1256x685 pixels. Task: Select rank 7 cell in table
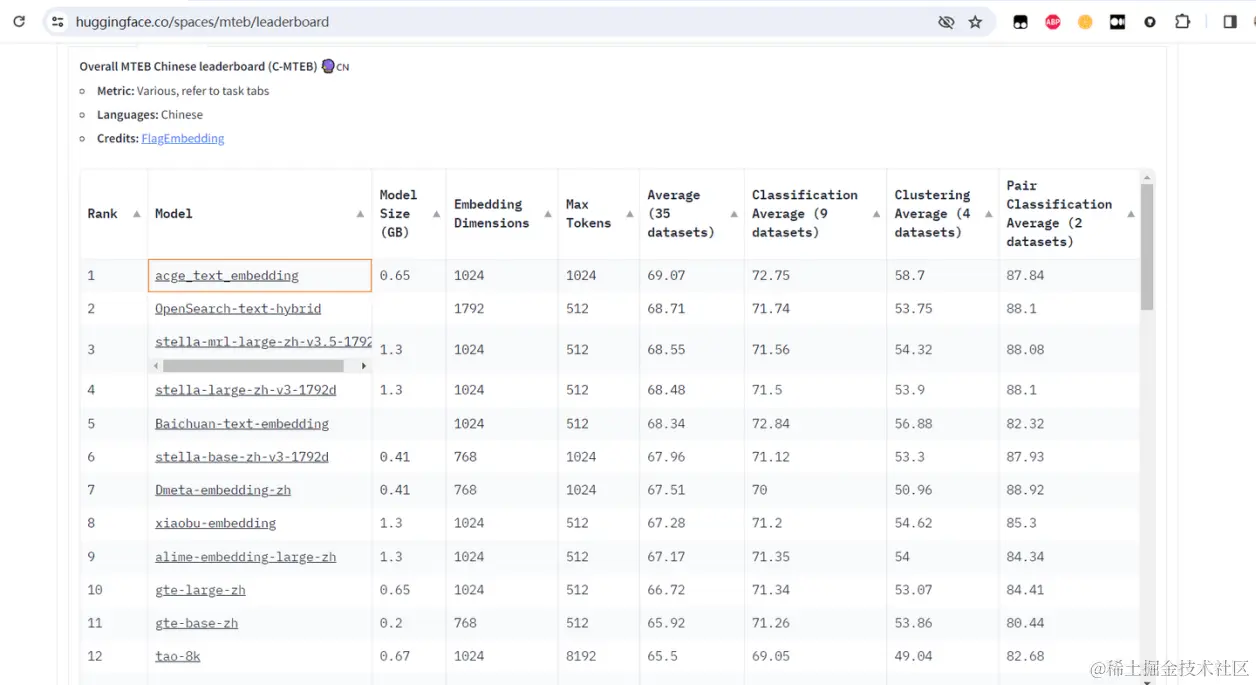point(114,490)
